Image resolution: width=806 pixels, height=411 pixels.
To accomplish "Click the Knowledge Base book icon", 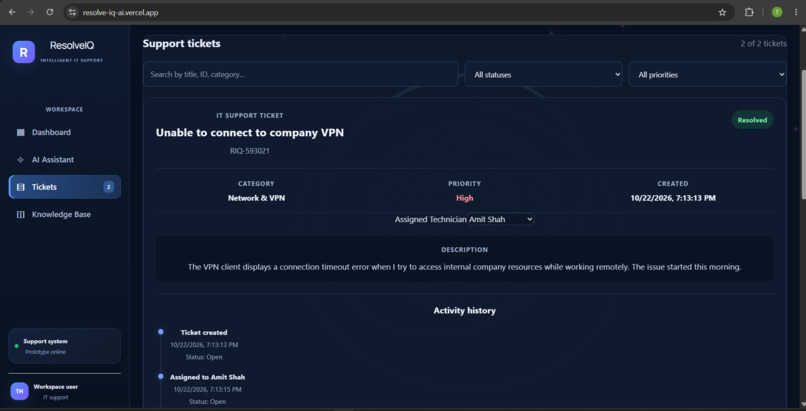I will tap(21, 215).
